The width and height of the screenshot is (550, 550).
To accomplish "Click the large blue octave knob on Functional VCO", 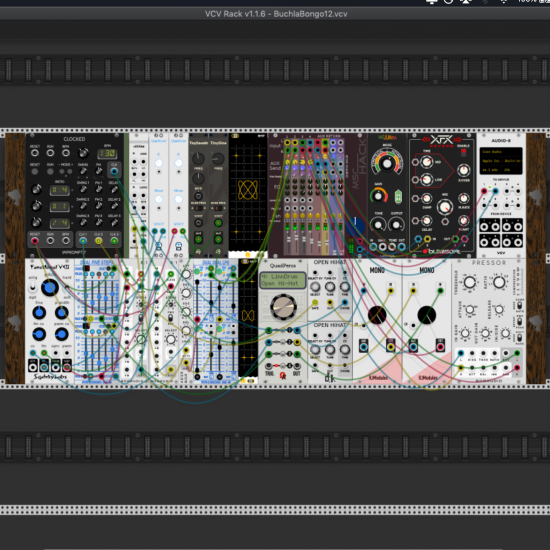I will (50, 288).
